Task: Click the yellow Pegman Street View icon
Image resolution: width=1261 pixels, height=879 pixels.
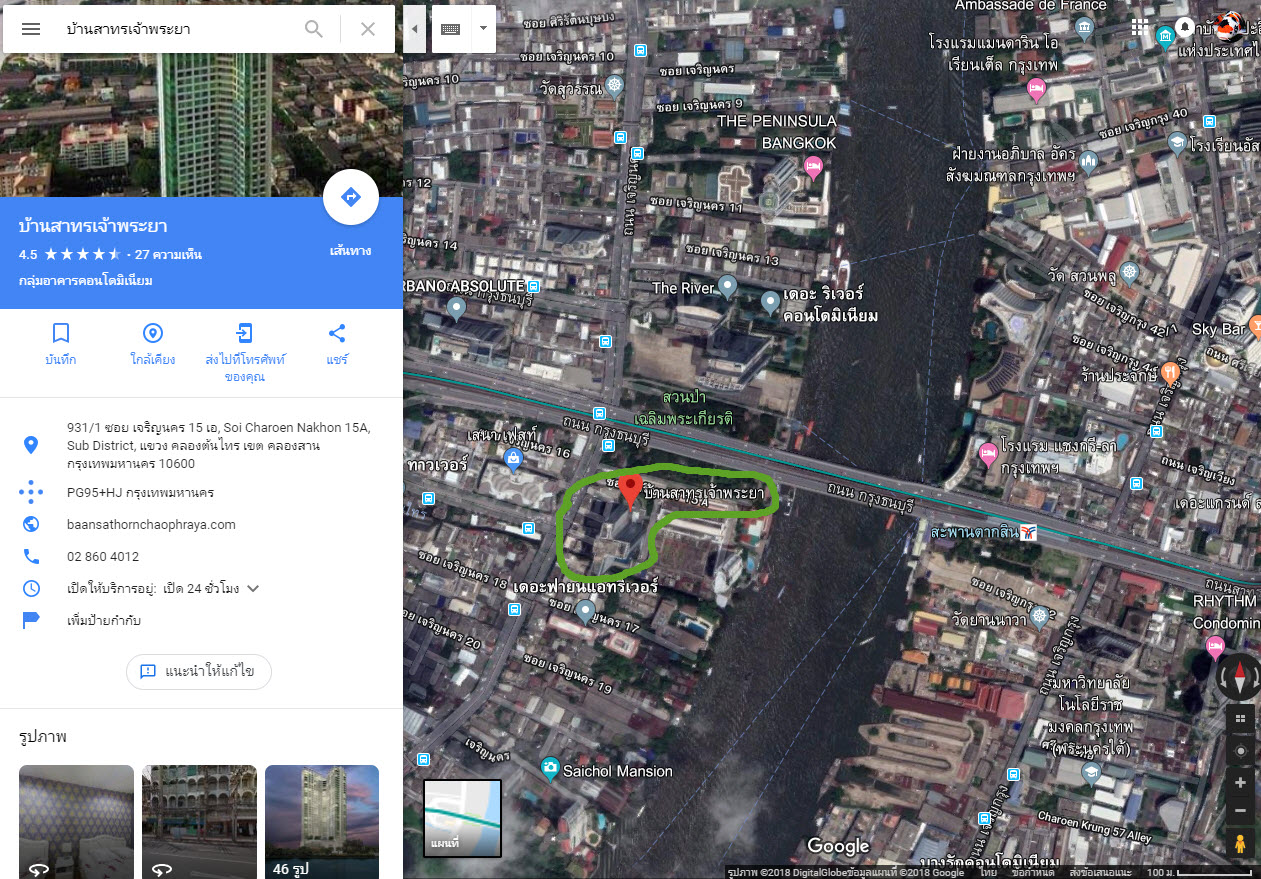Action: (x=1240, y=843)
